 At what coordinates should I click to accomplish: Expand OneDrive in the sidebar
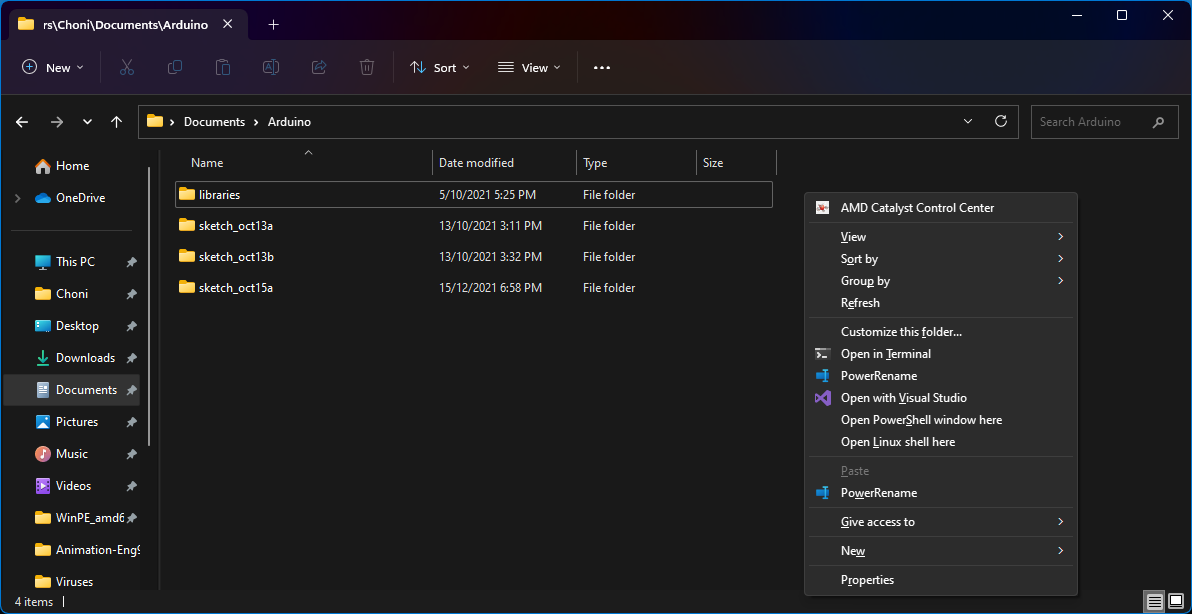[18, 197]
